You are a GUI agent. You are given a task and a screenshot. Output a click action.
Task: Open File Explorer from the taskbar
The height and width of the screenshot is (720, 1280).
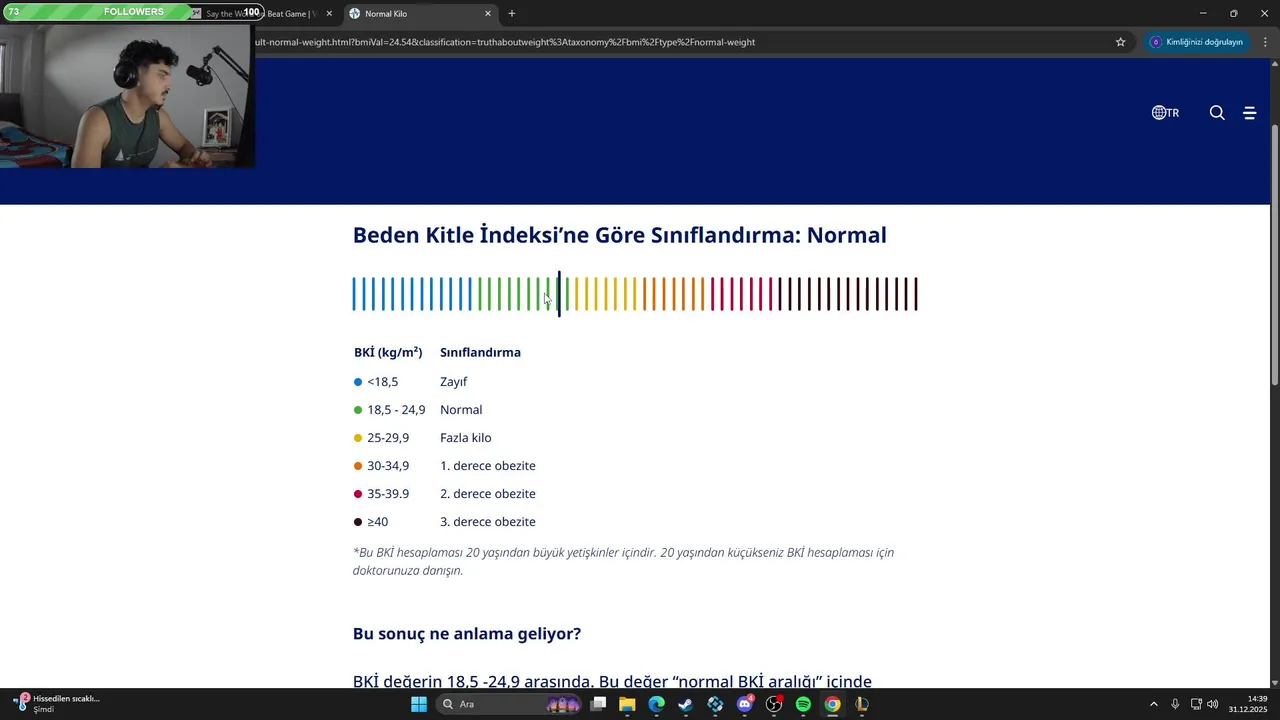coord(627,704)
